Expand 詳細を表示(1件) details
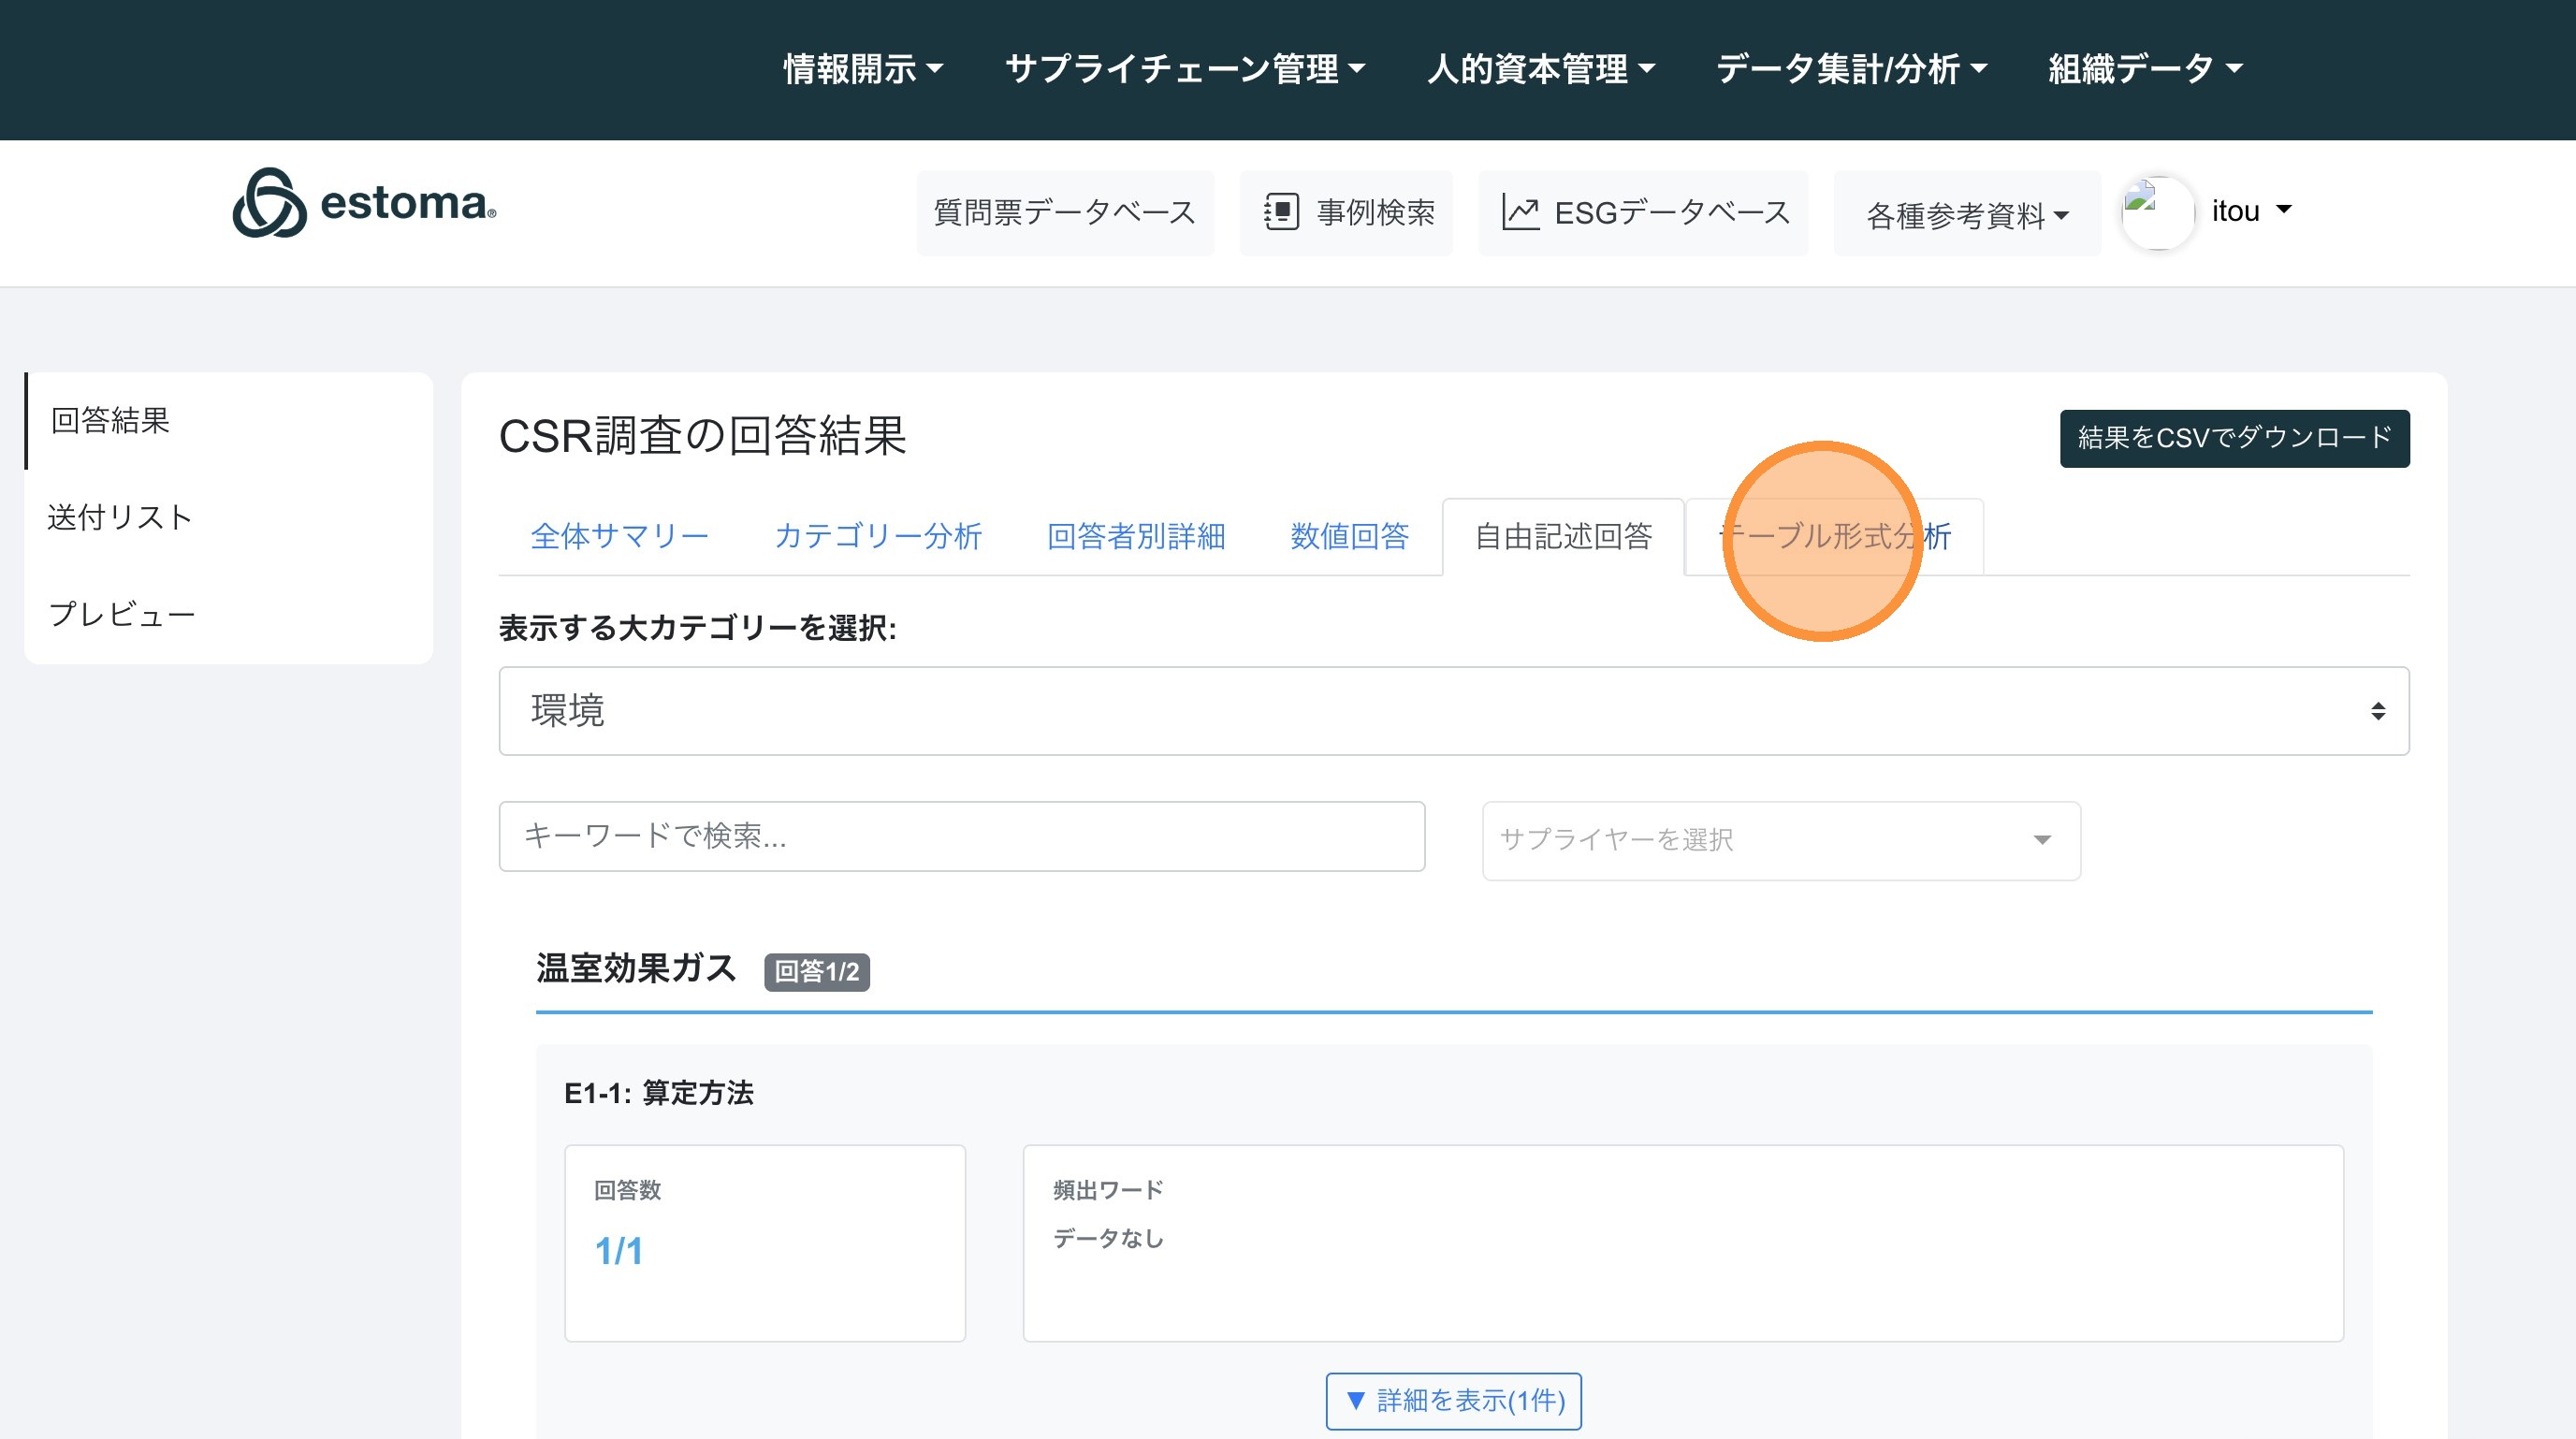The height and width of the screenshot is (1439, 2576). (x=1453, y=1400)
